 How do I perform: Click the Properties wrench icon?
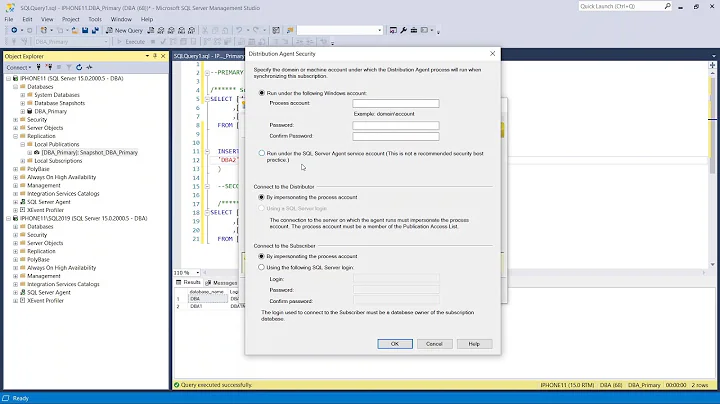tap(404, 30)
